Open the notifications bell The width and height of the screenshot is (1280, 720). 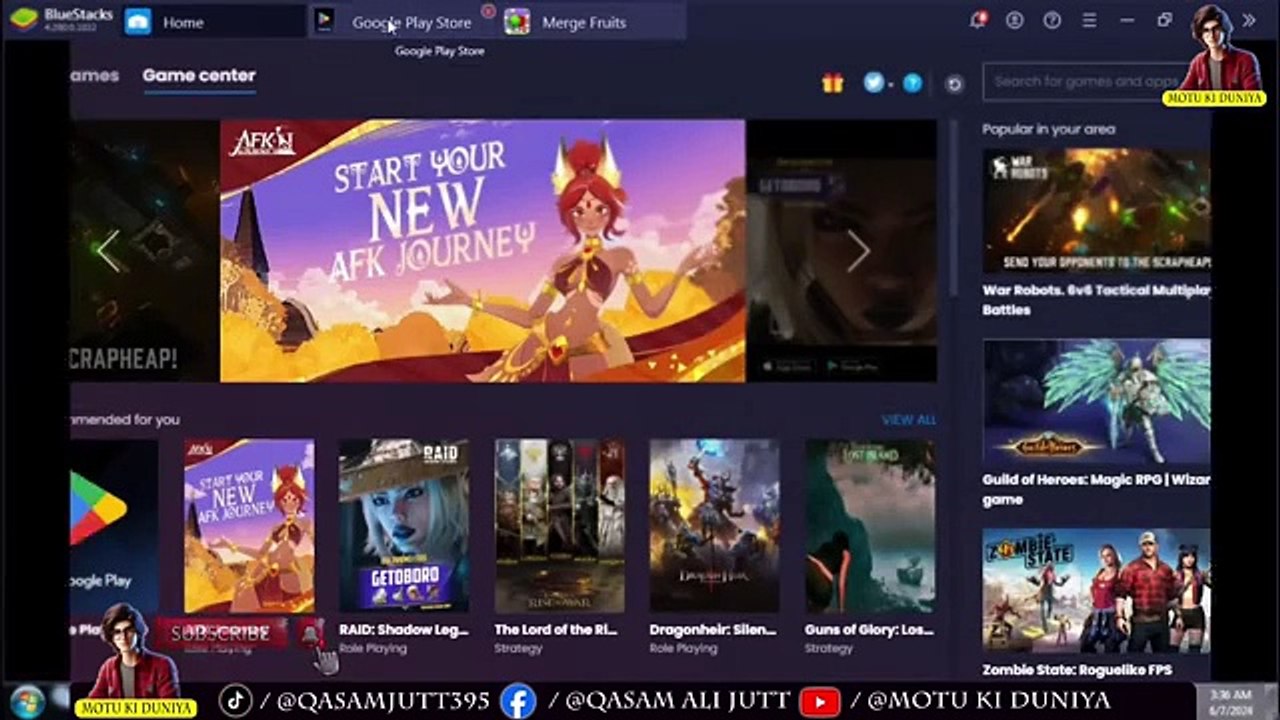pyautogui.click(x=978, y=20)
